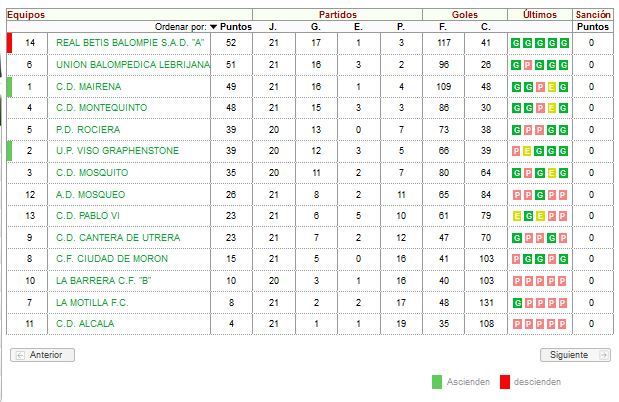
Task: Click the Últimos column header
Action: pos(540,15)
